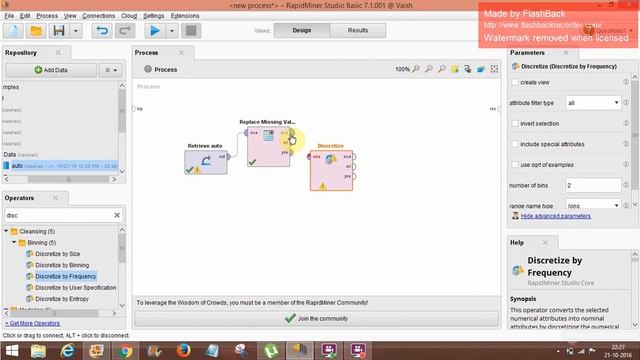
Task: Toggle the create view checkbox
Action: (515, 82)
